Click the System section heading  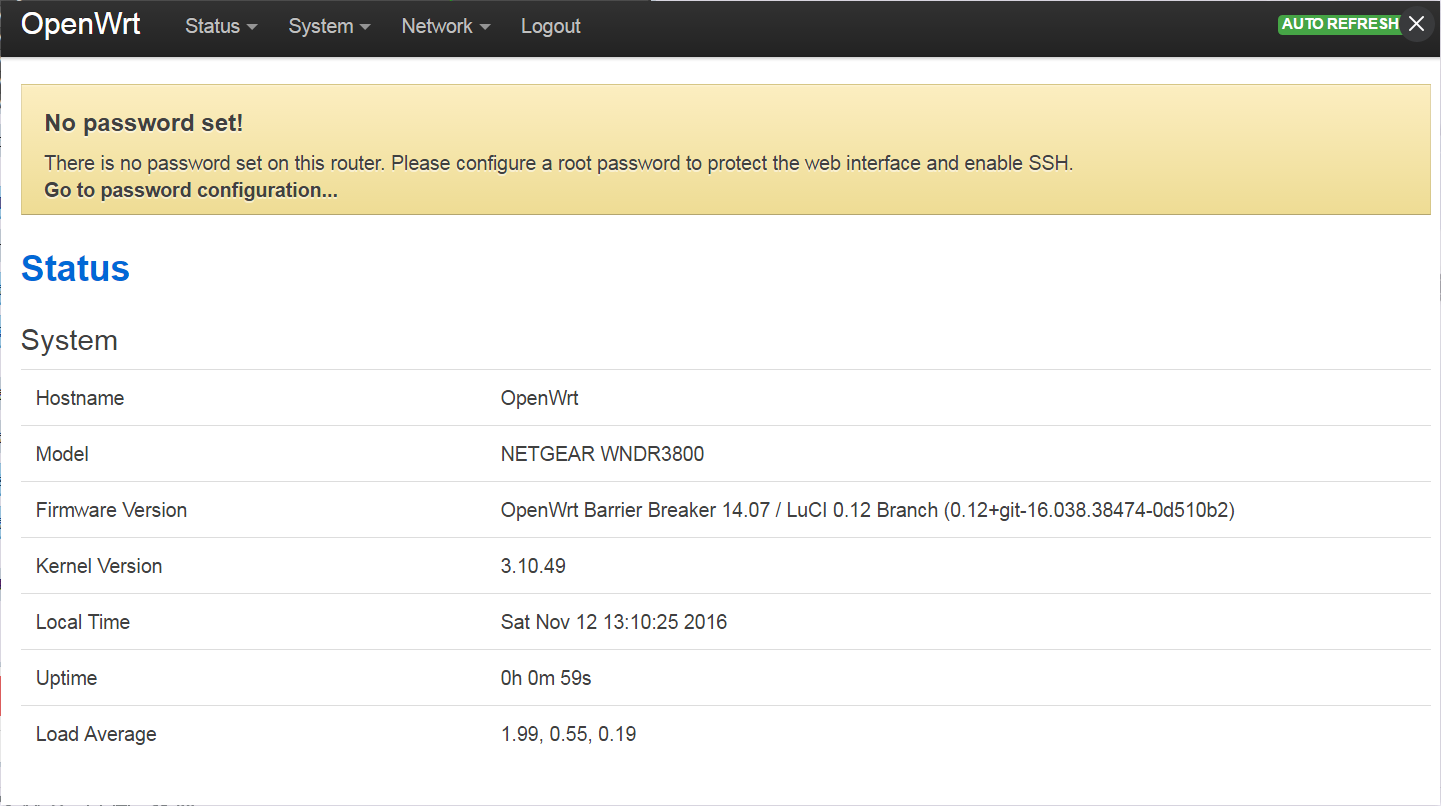tap(69, 341)
